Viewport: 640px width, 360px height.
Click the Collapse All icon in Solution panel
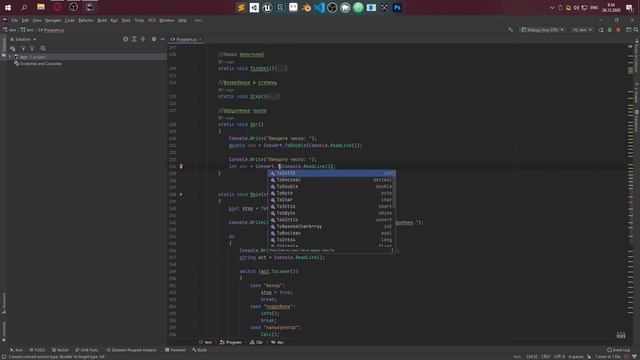[x=143, y=39]
